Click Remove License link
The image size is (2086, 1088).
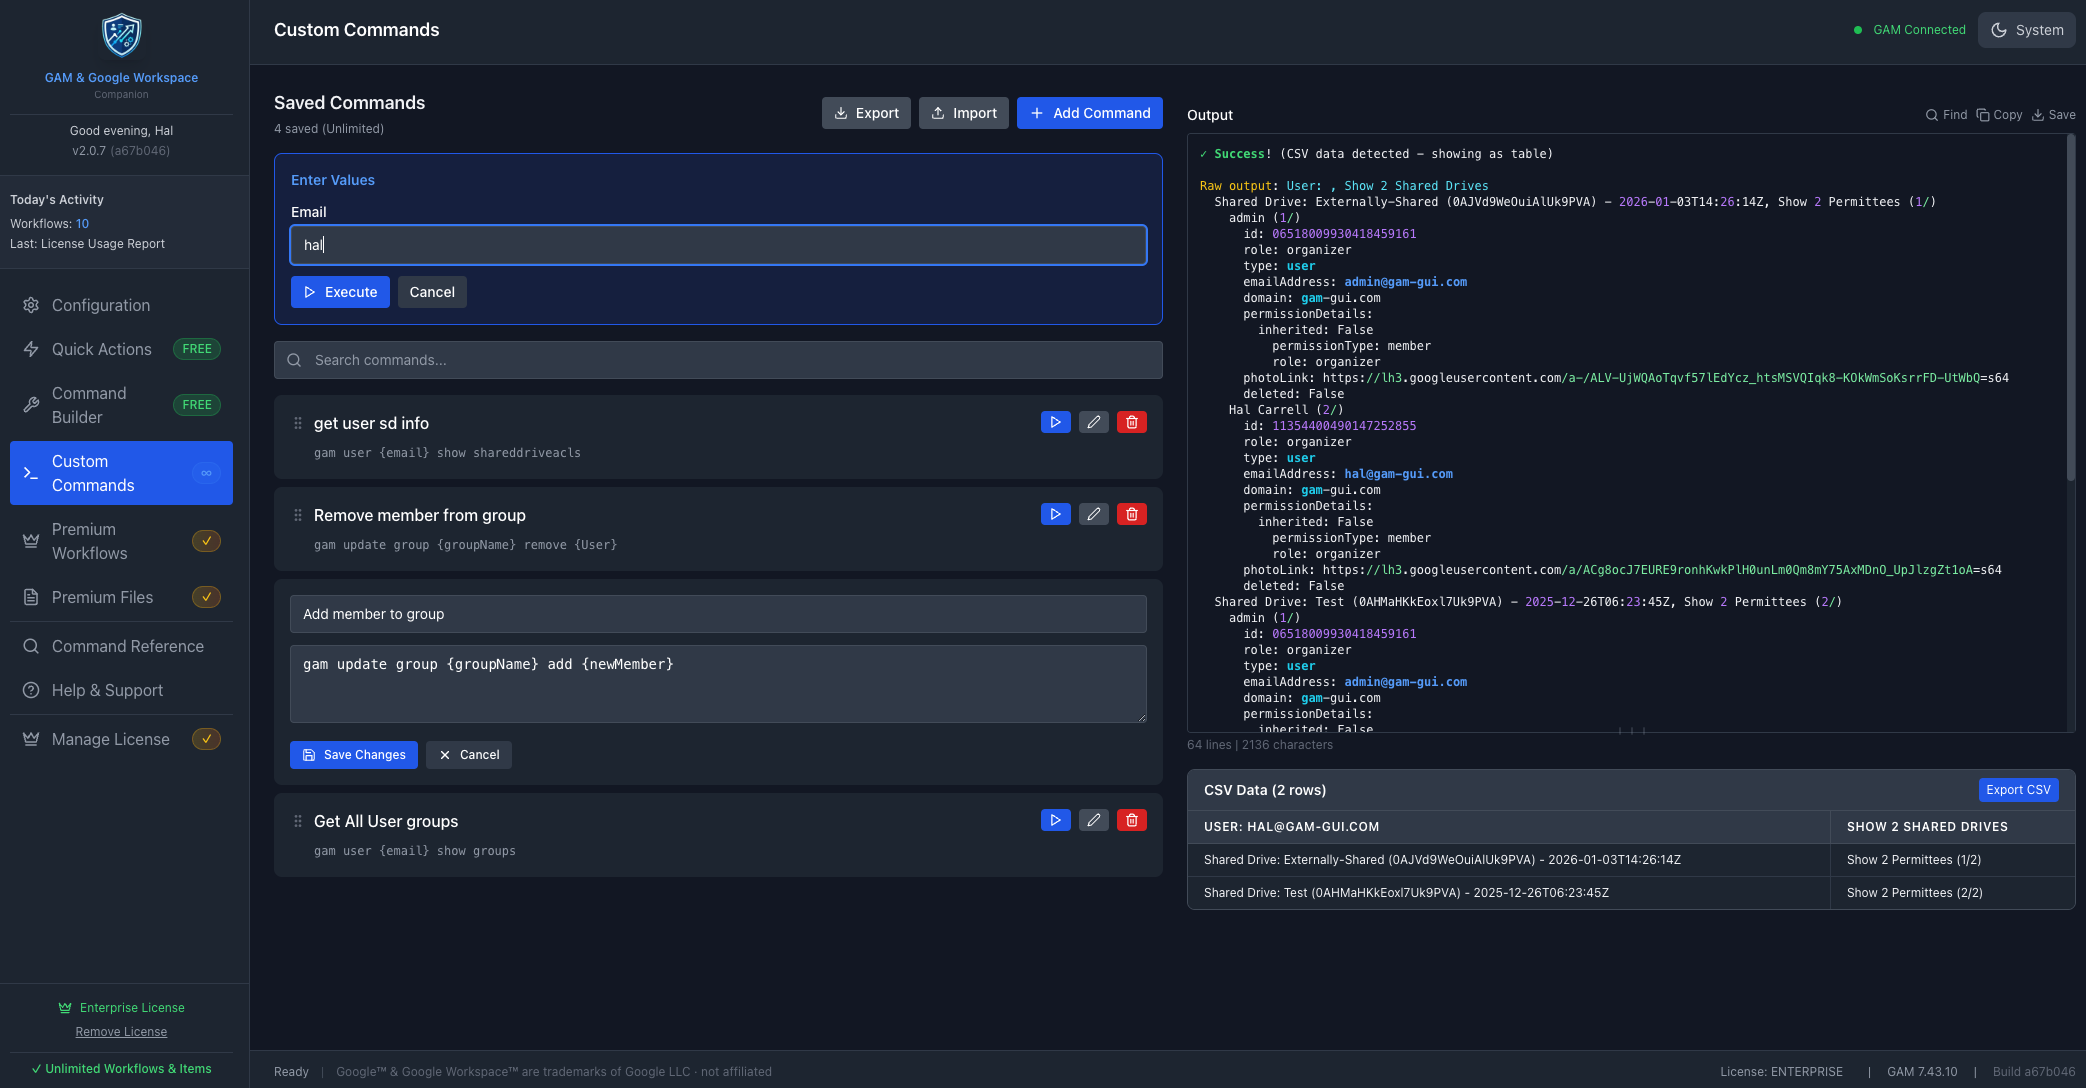pos(121,1032)
